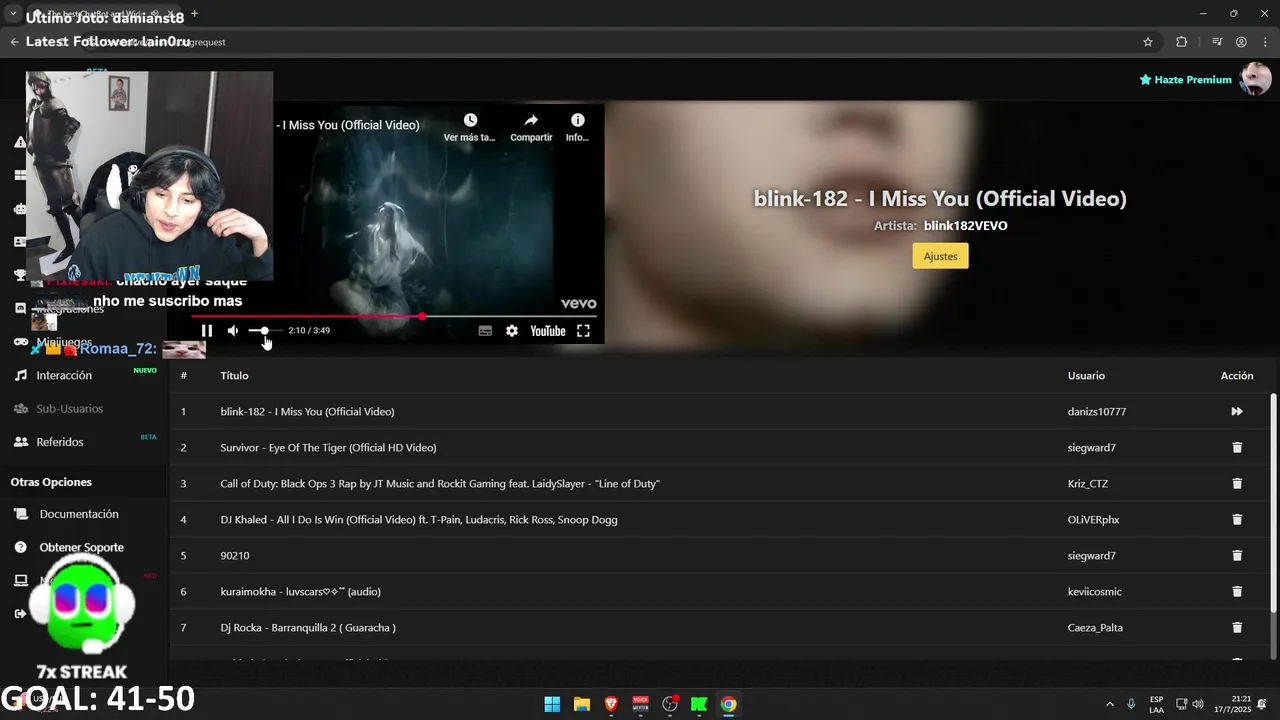1280x720 pixels.
Task: Click user Caeza_Palta in the table
Action: click(x=1095, y=627)
